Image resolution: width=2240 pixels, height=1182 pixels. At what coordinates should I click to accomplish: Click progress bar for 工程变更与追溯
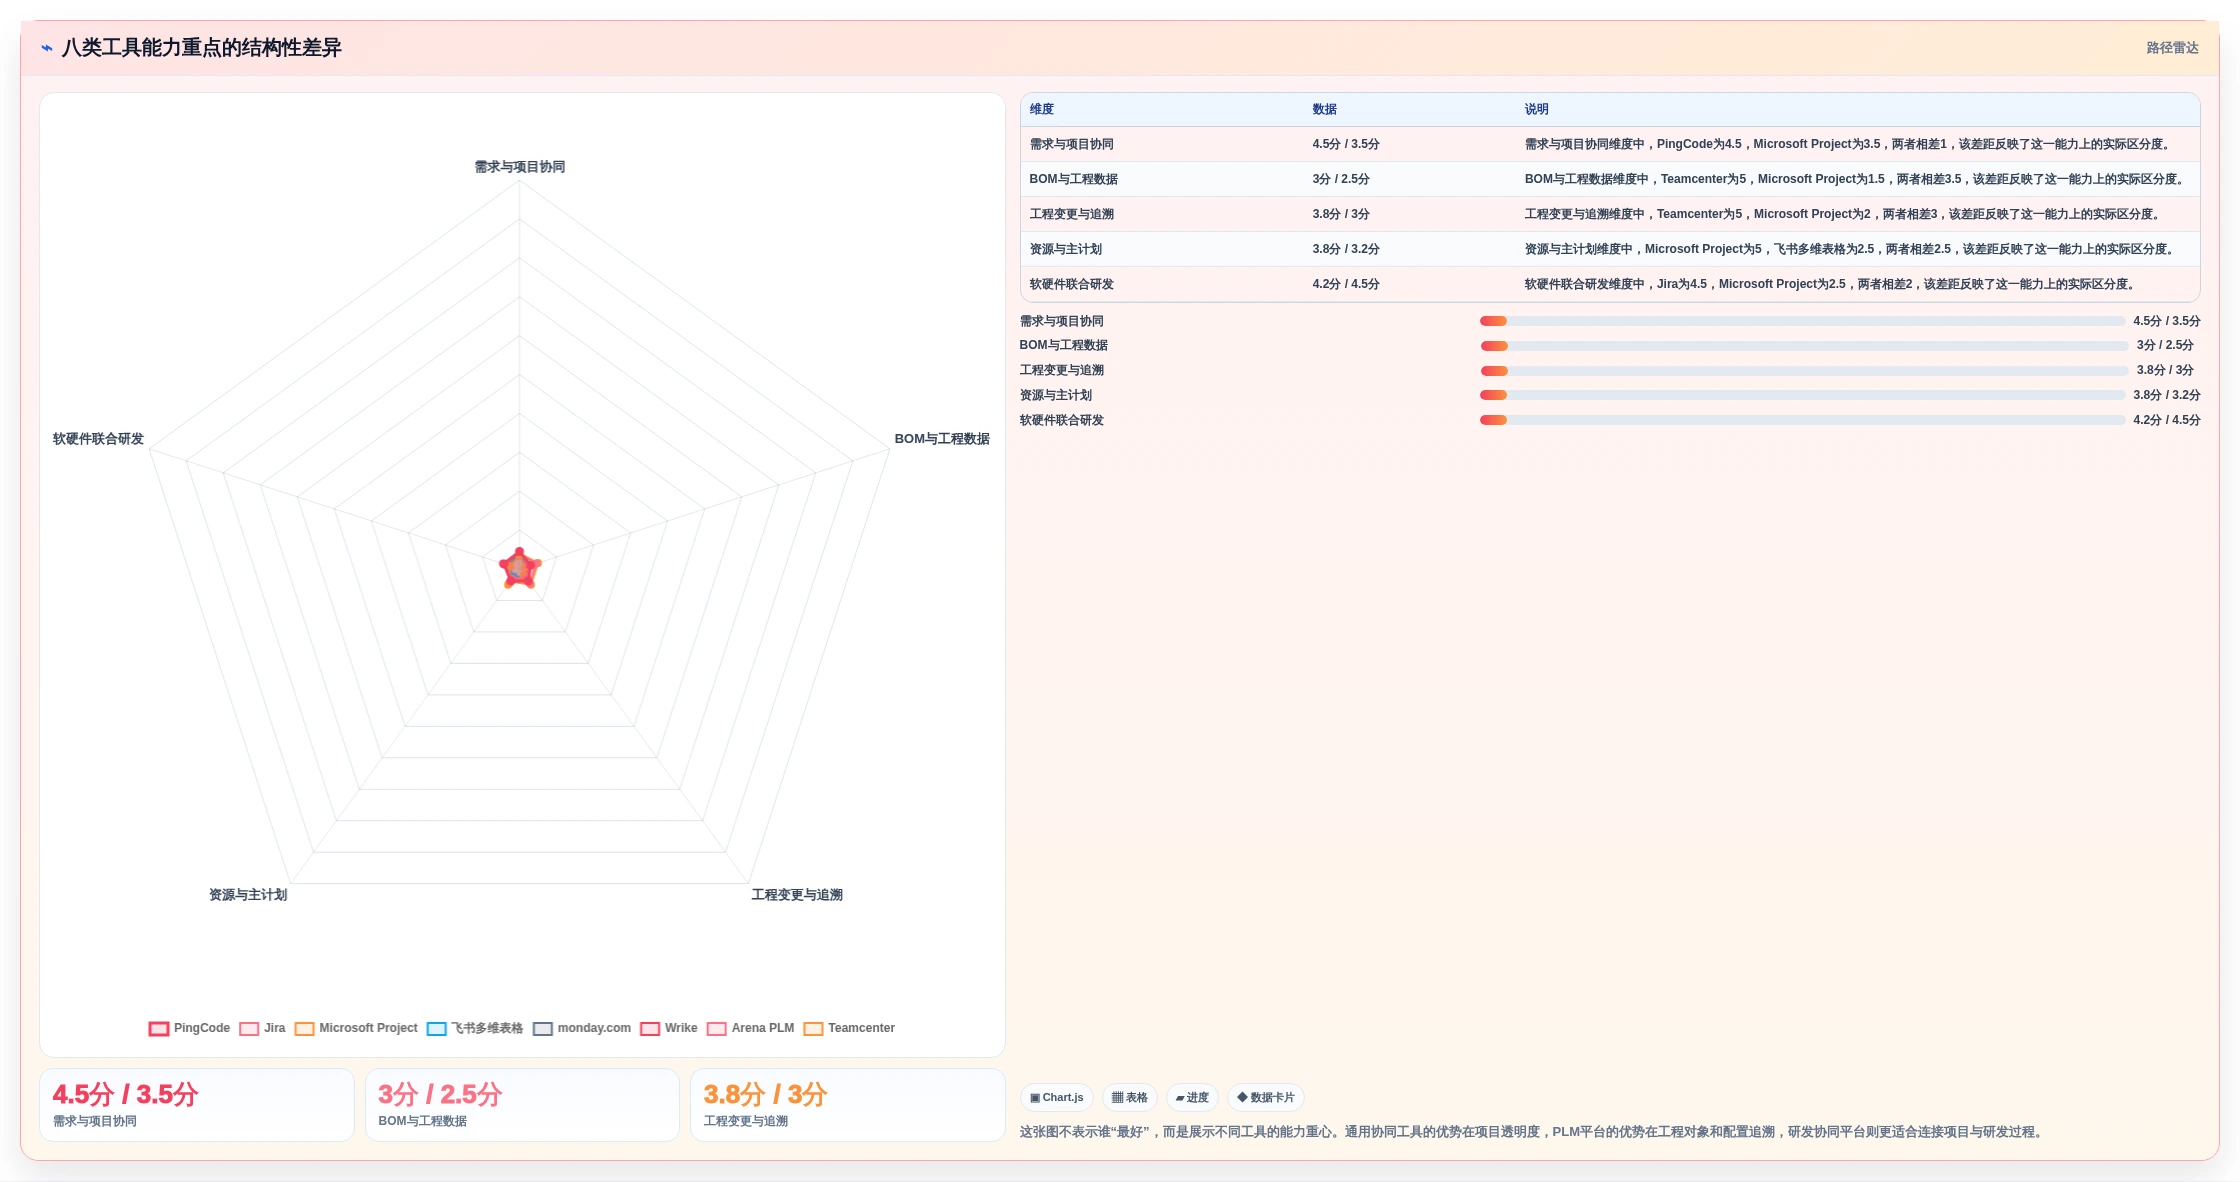pos(1805,371)
